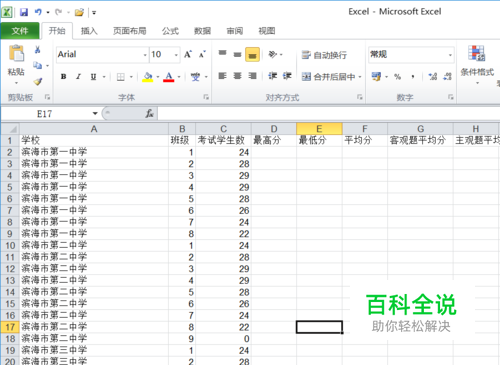Apply comma style number format
The width and height of the screenshot is (500, 365).
click(x=413, y=77)
